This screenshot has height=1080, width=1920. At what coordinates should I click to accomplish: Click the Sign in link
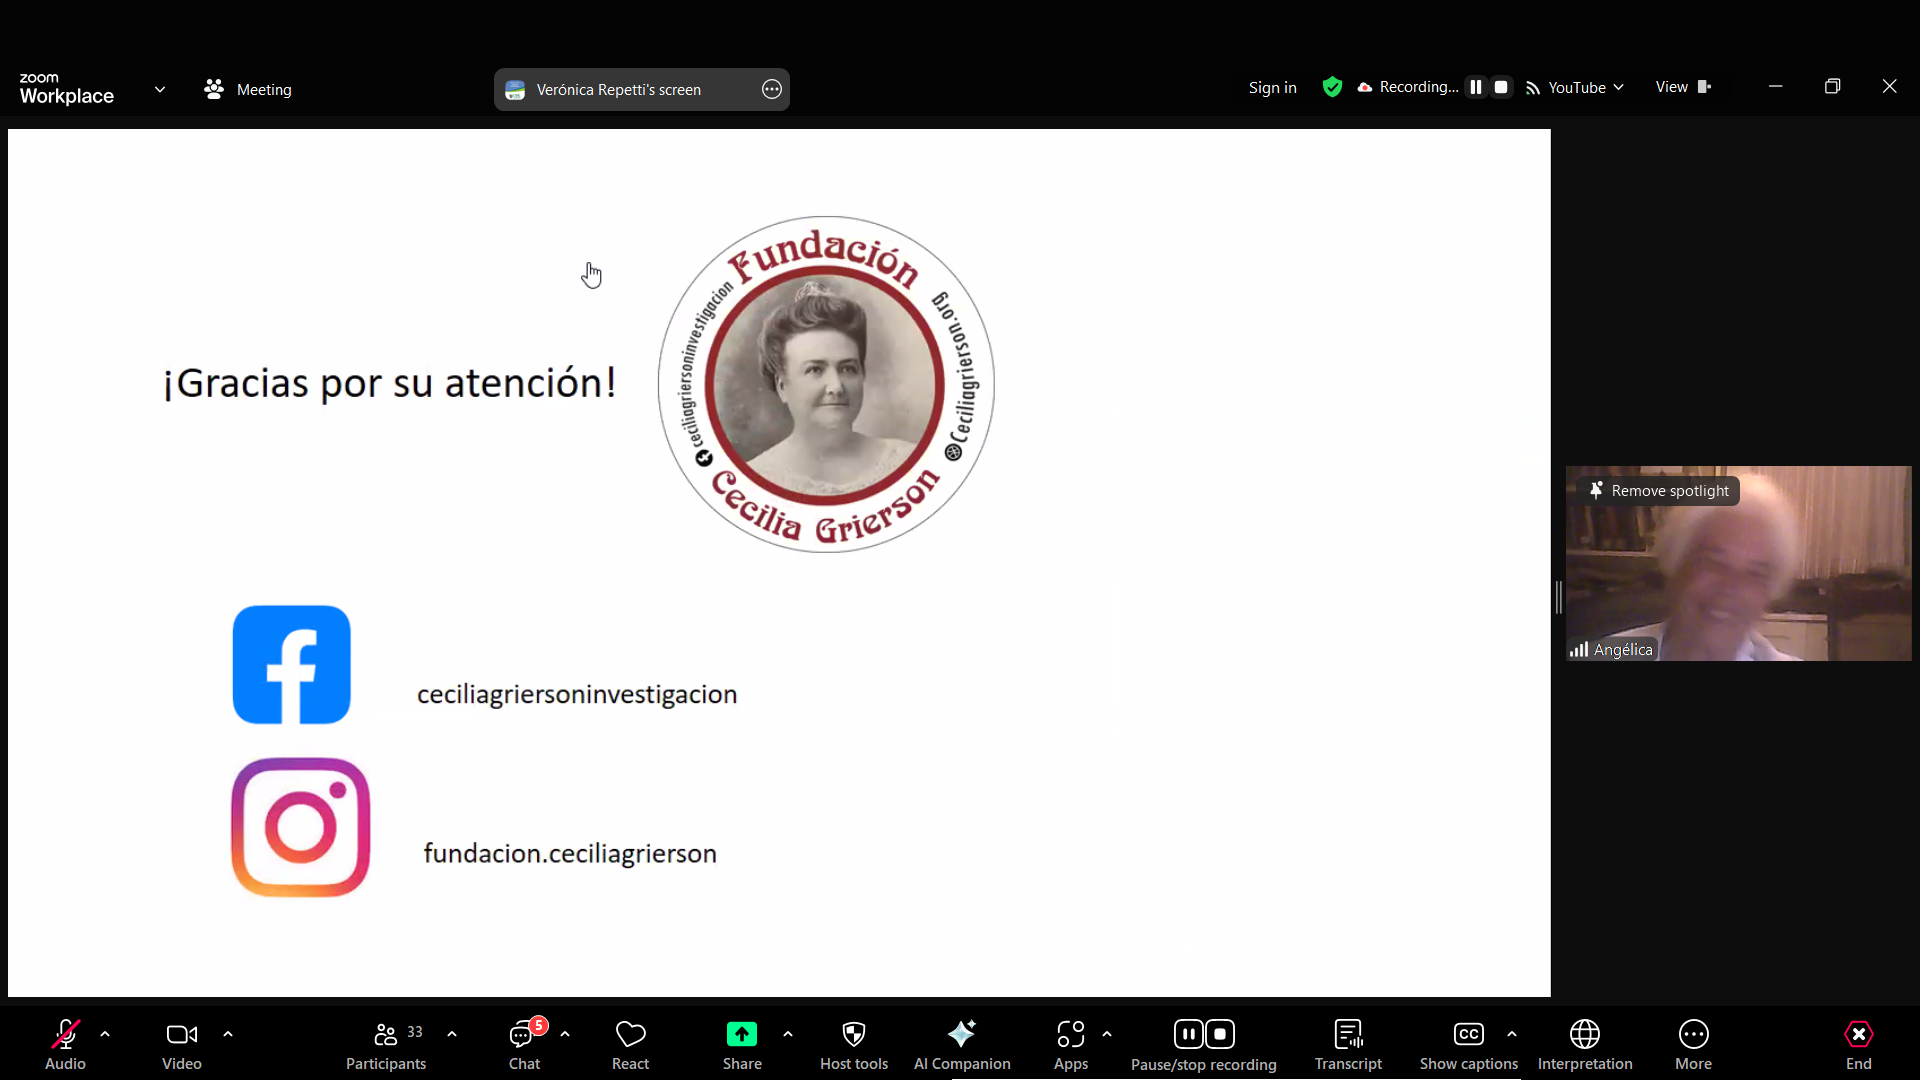1272,88
